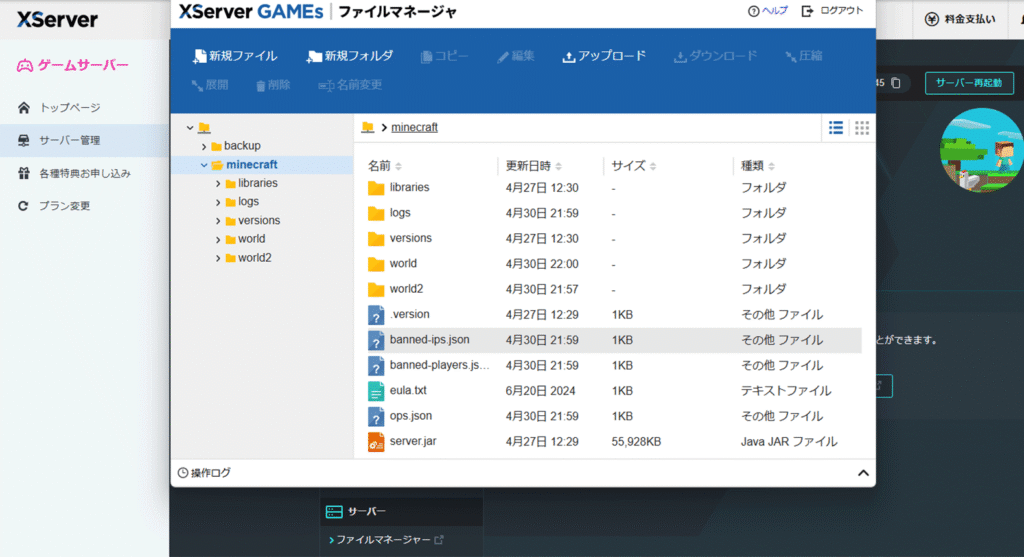The image size is (1024, 557).
Task: Switch to grid view icon
Action: (x=862, y=127)
